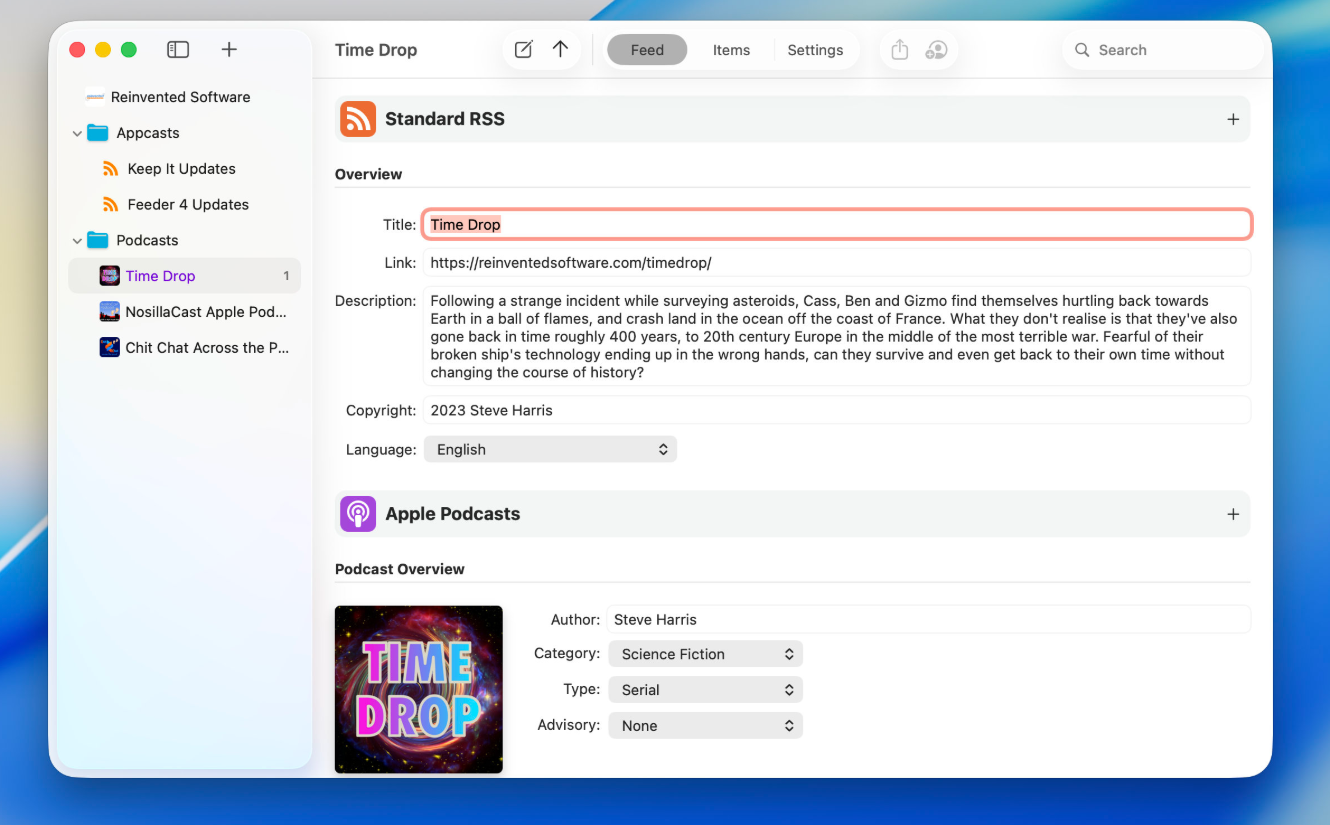Switch to the Settings tab
This screenshot has height=825, width=1330.
coord(815,50)
